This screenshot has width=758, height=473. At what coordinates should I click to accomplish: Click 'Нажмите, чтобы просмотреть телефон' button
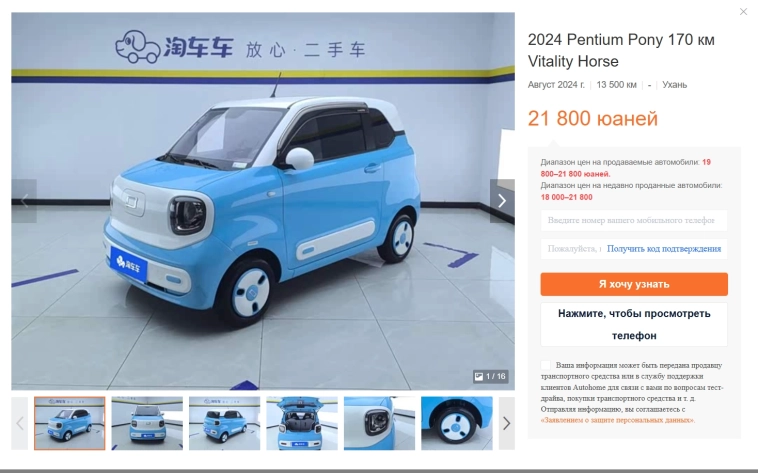point(634,325)
